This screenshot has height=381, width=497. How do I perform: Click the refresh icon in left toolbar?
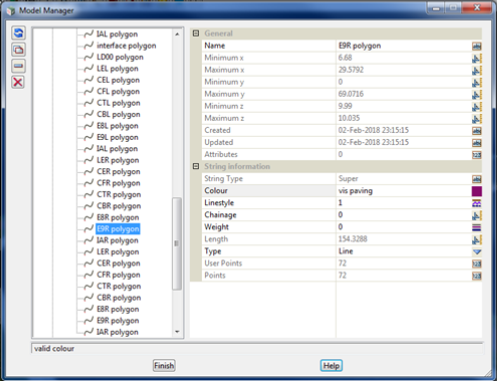click(x=18, y=33)
